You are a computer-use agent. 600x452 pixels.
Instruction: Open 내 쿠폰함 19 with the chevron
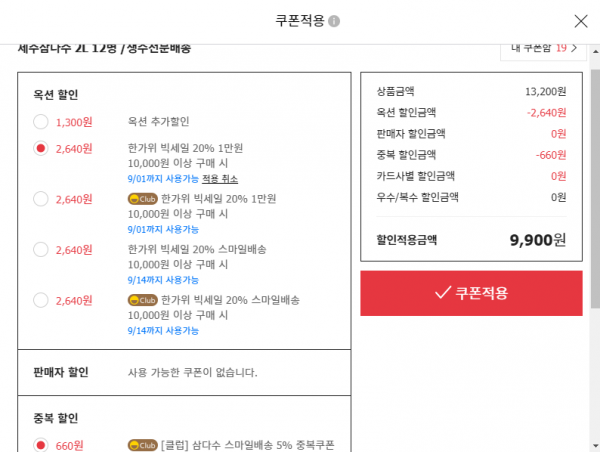pos(543,49)
